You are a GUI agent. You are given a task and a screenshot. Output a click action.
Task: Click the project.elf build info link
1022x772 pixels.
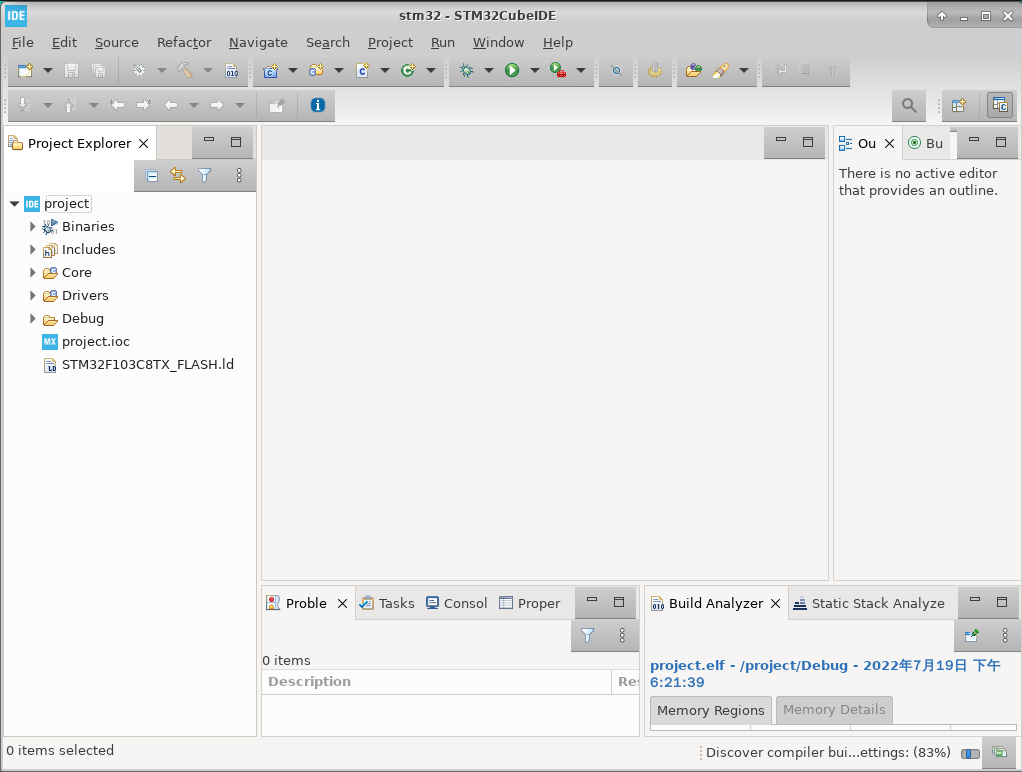tap(825, 674)
